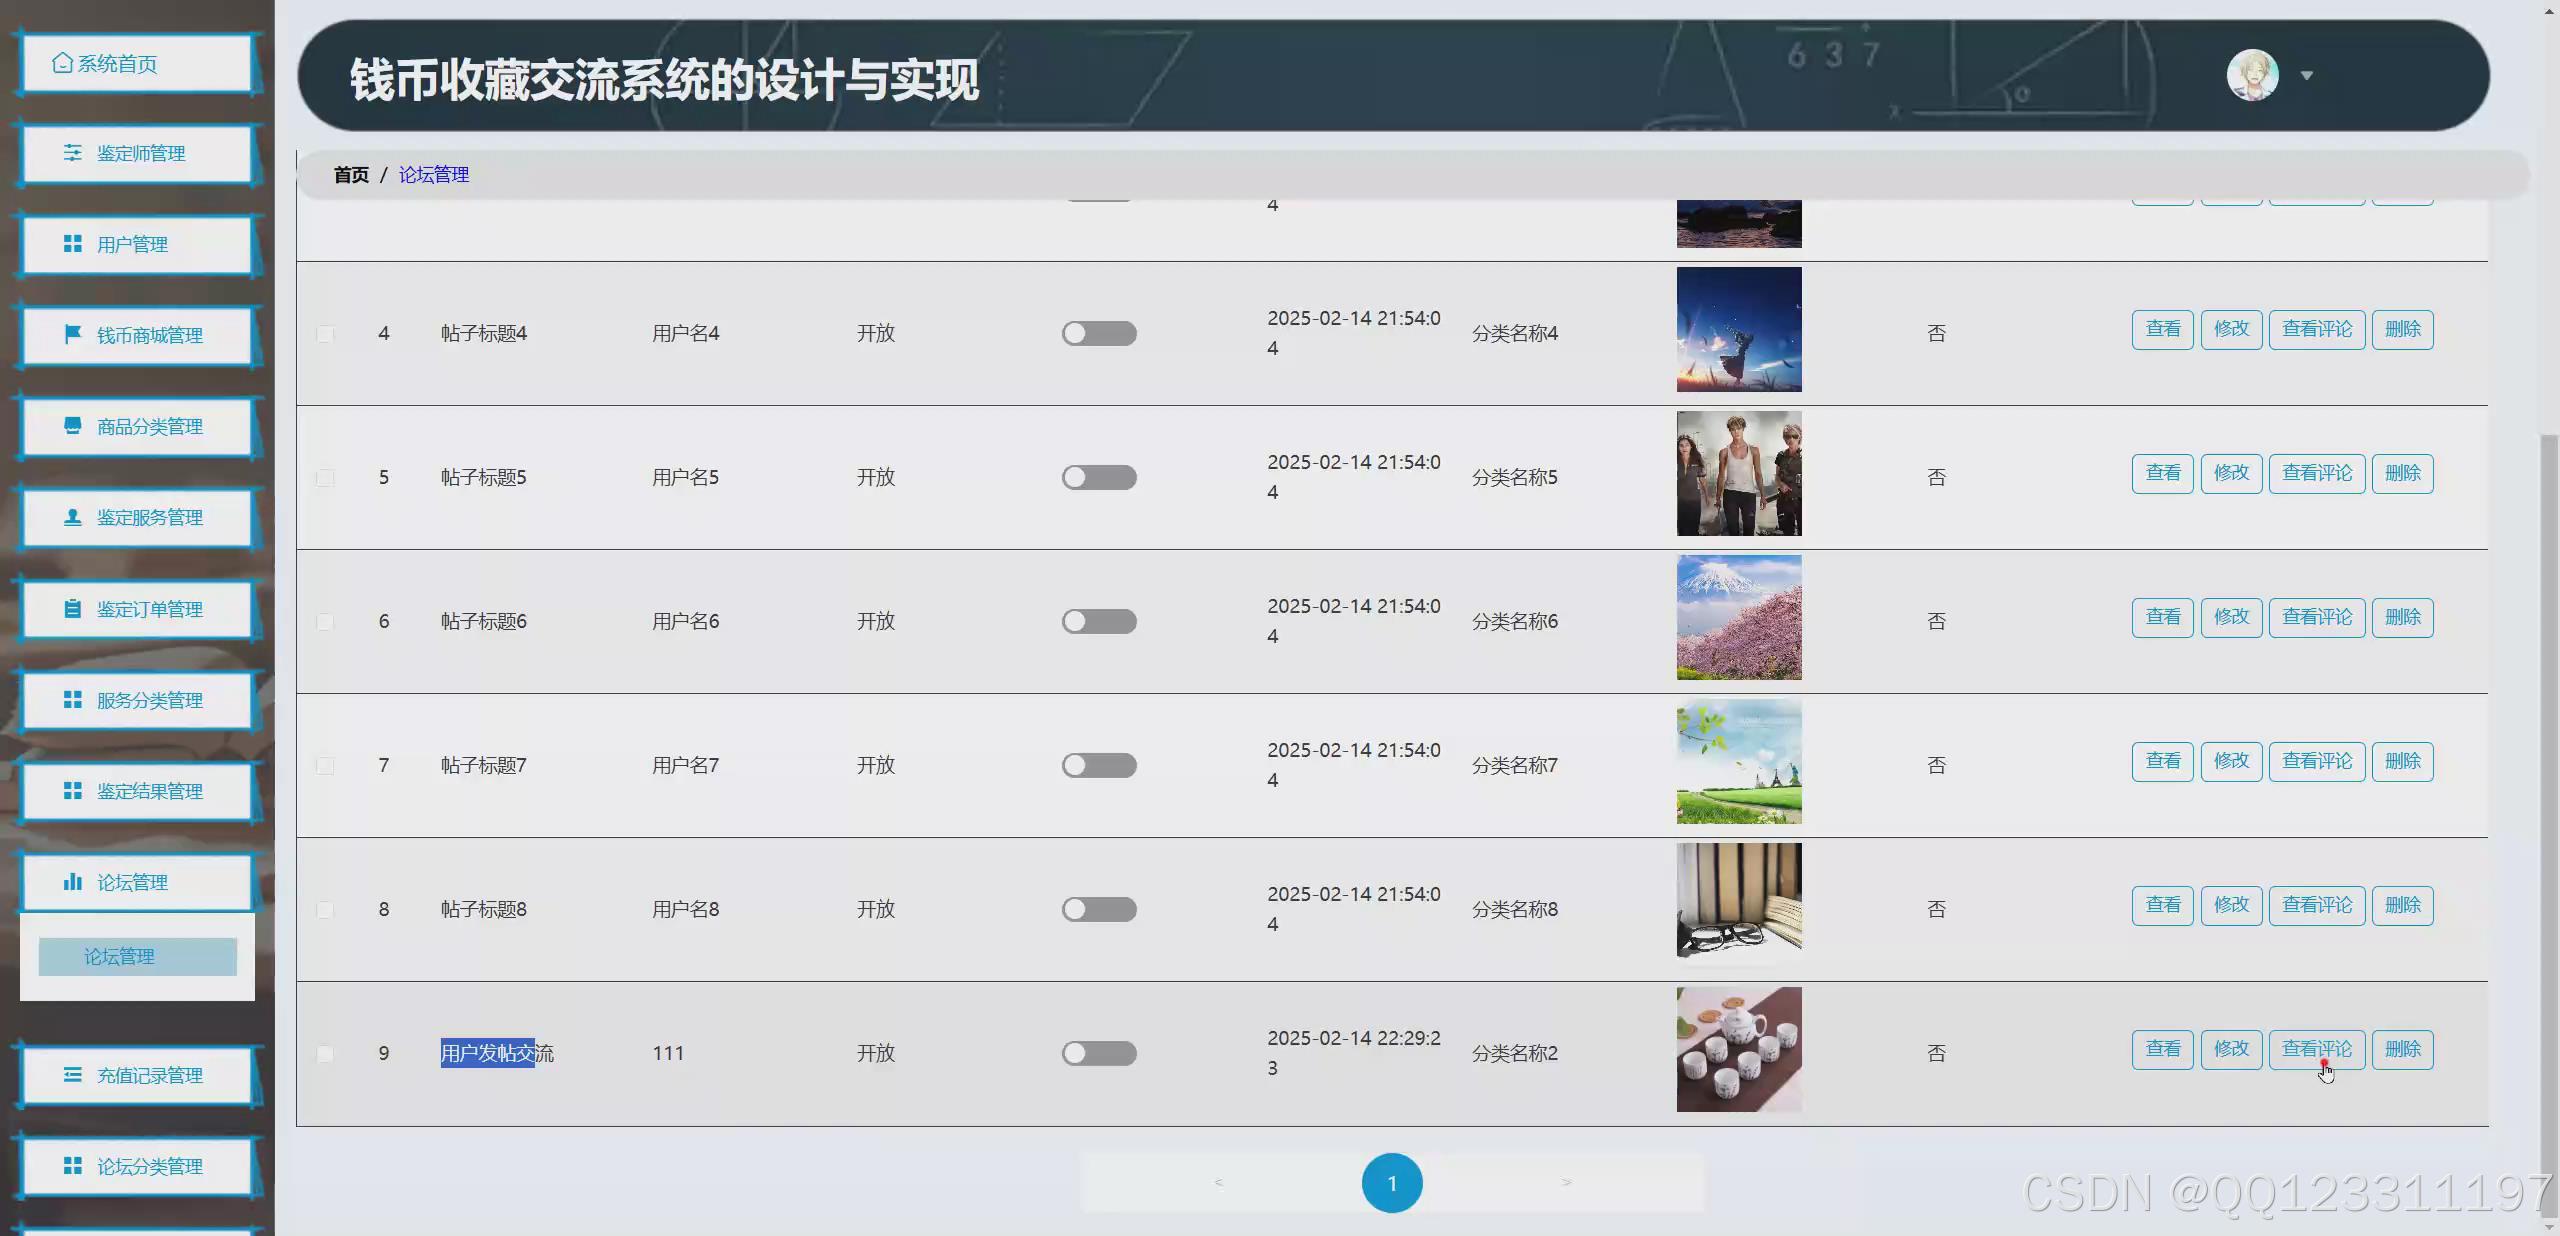Click the list icon beside 充值记录管理
Image resolution: width=2560 pixels, height=1236 pixels.
[x=73, y=1075]
